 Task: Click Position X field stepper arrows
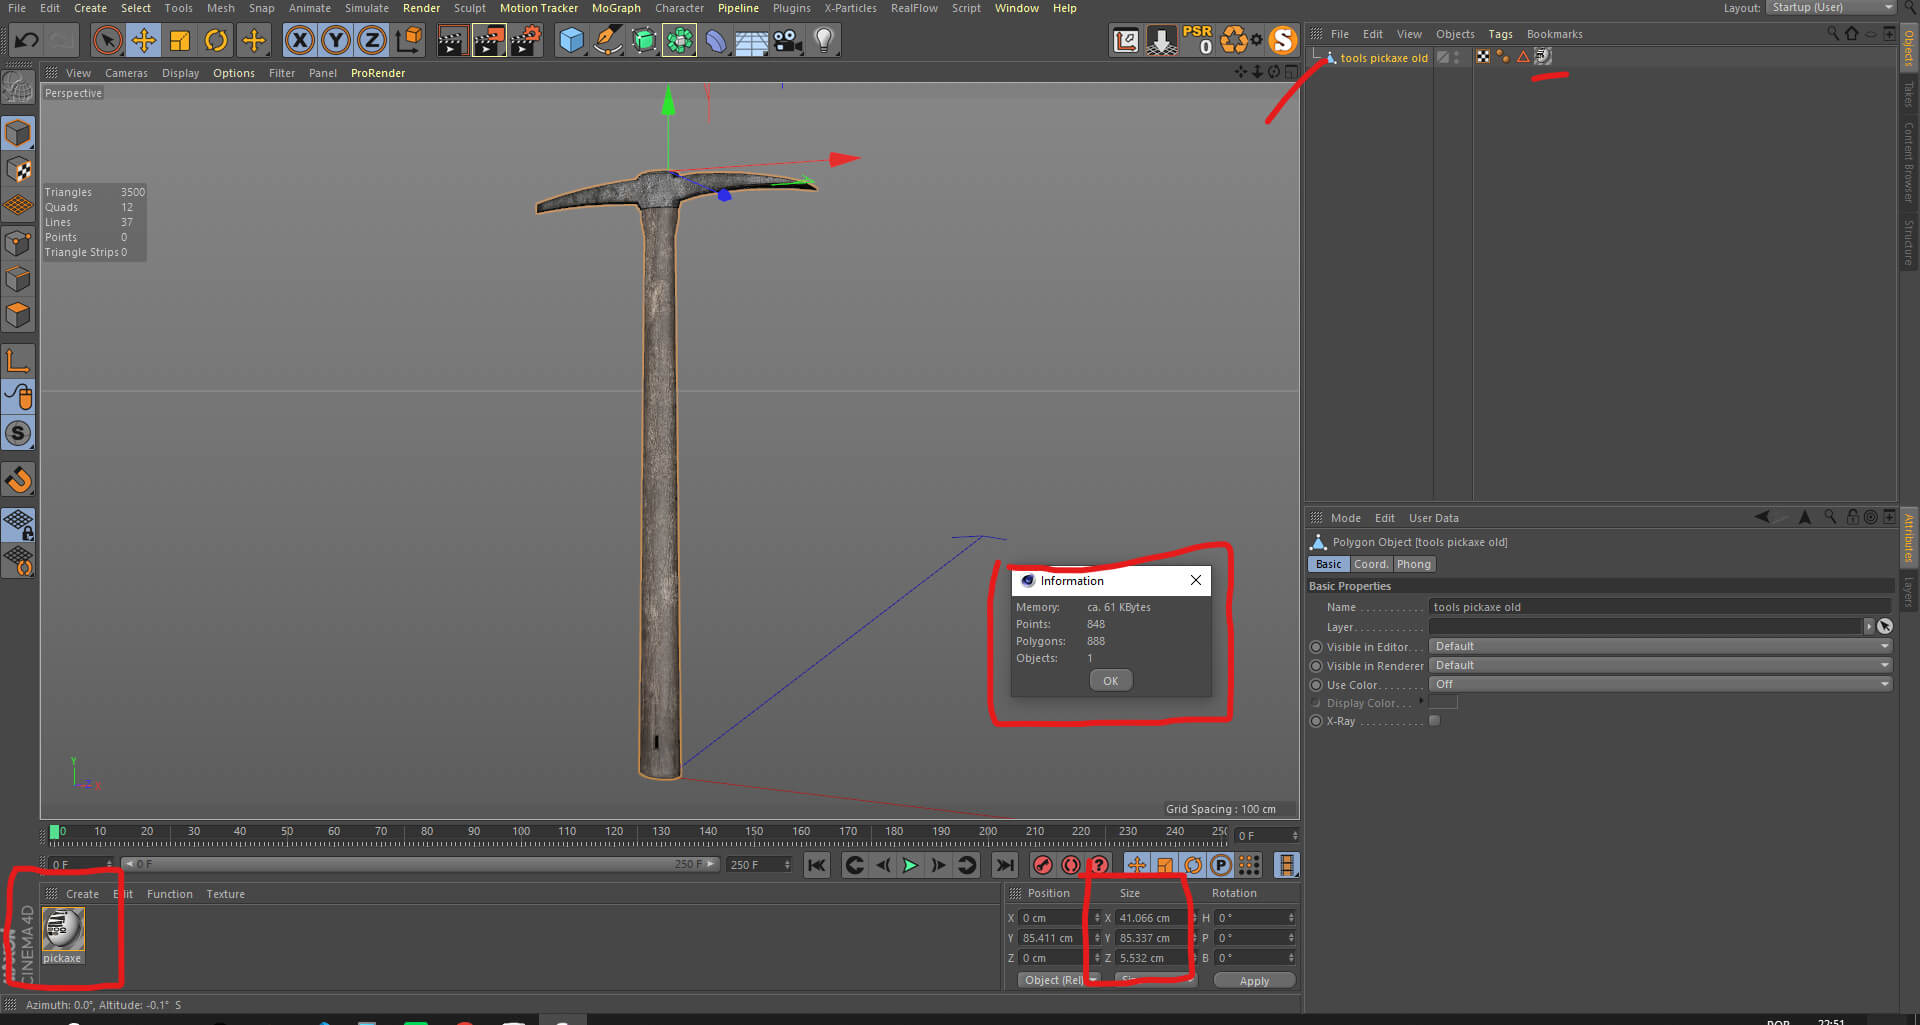1096,918
